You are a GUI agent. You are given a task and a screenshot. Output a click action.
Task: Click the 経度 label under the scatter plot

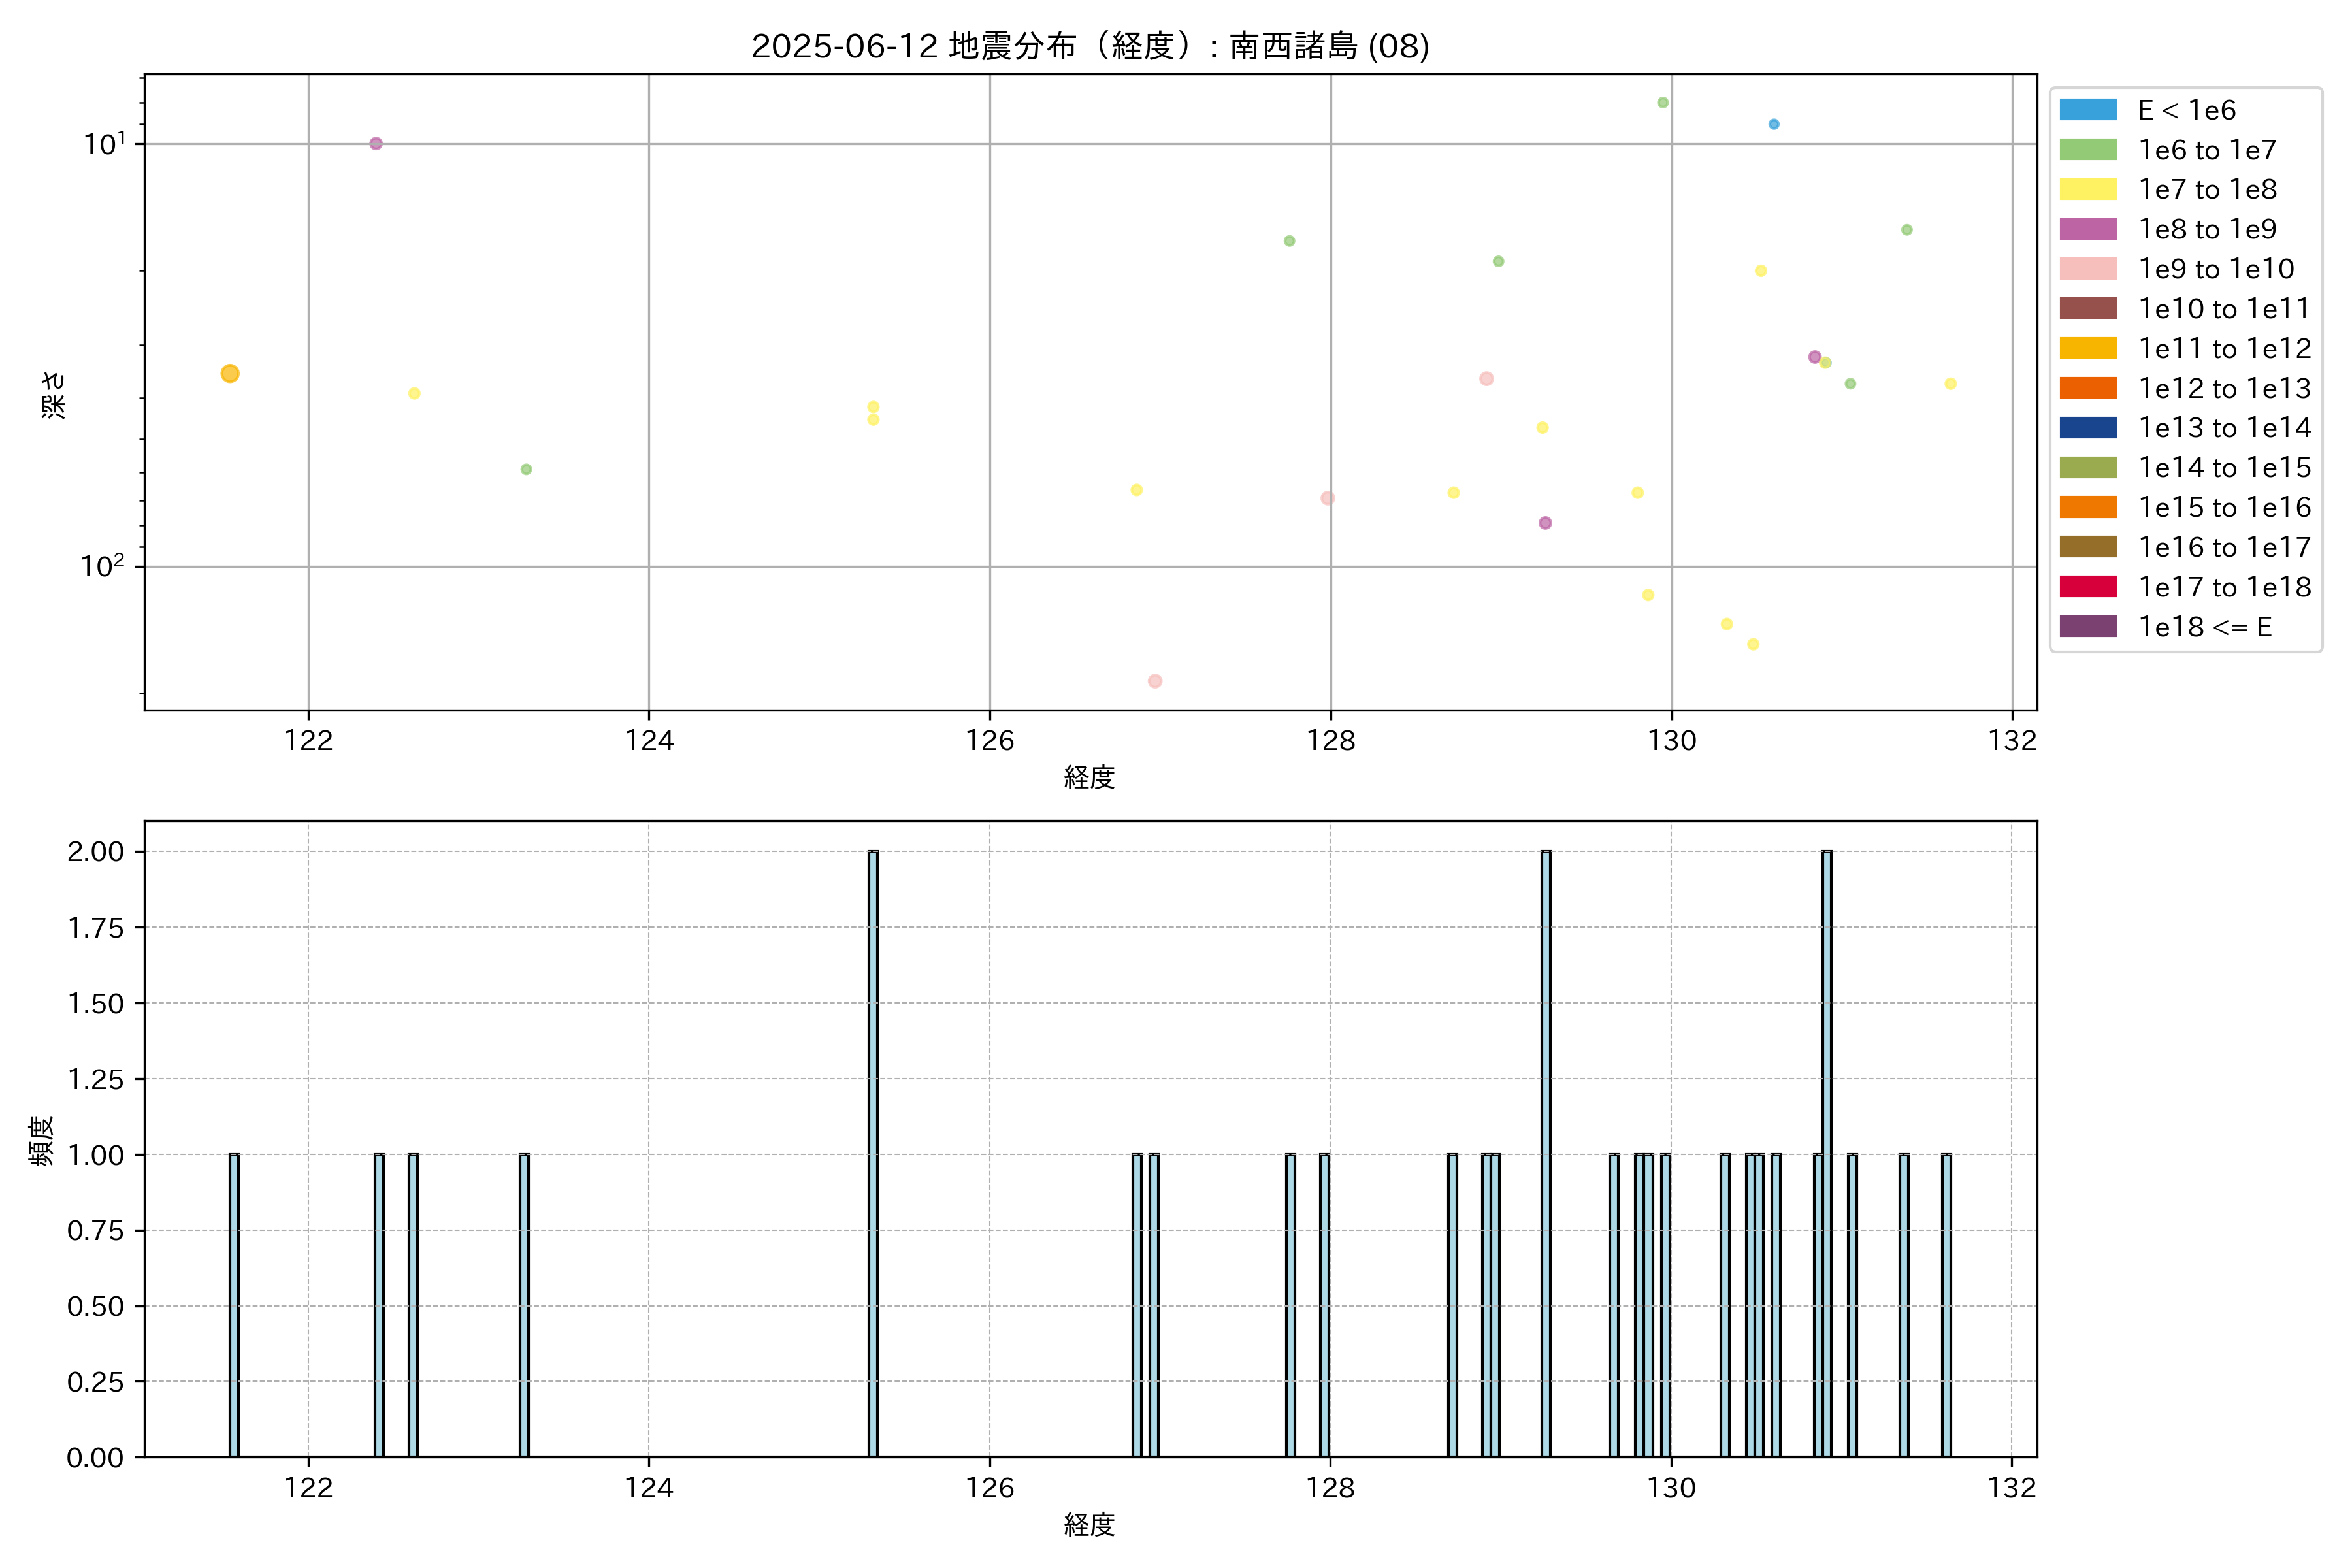(1089, 777)
